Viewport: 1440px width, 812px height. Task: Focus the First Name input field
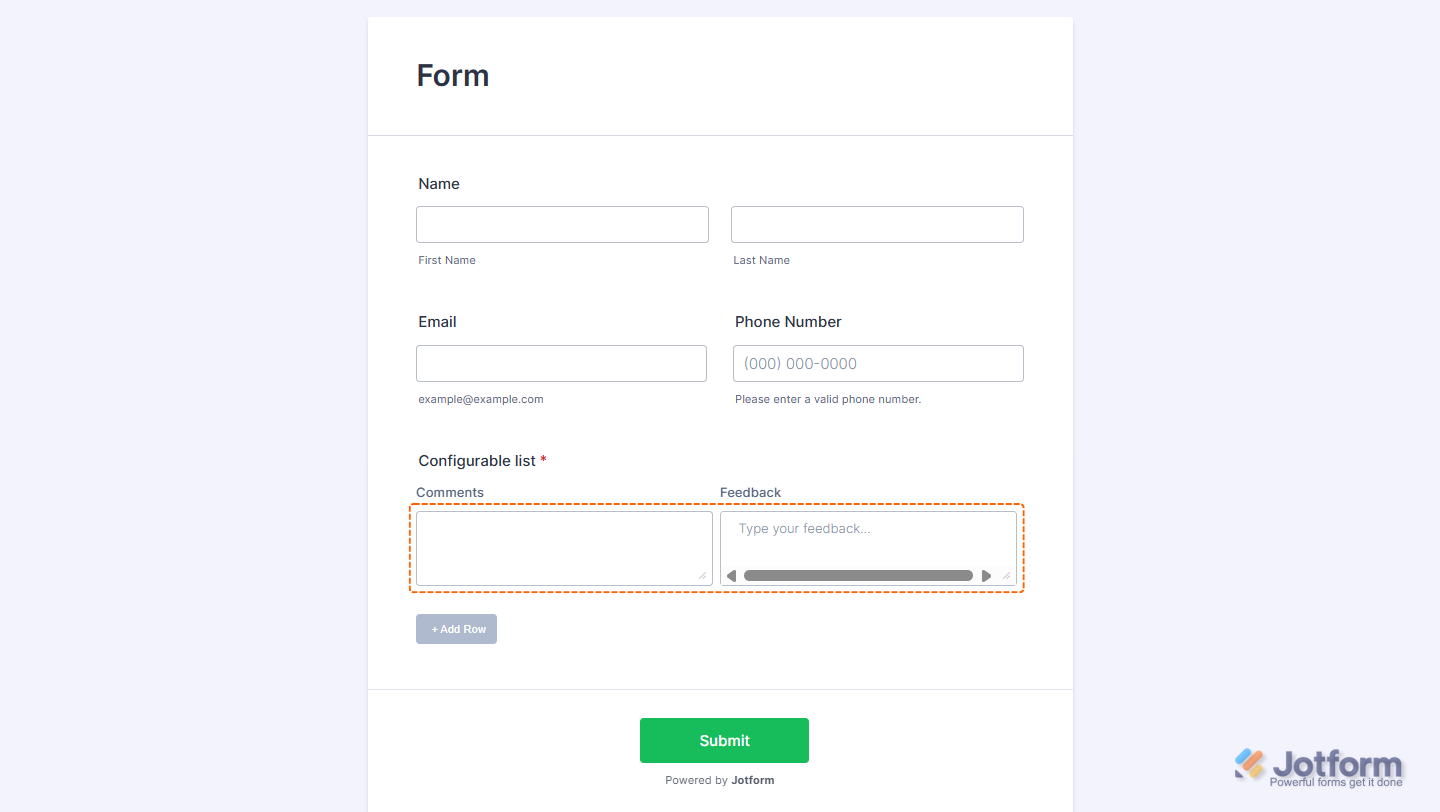point(562,224)
